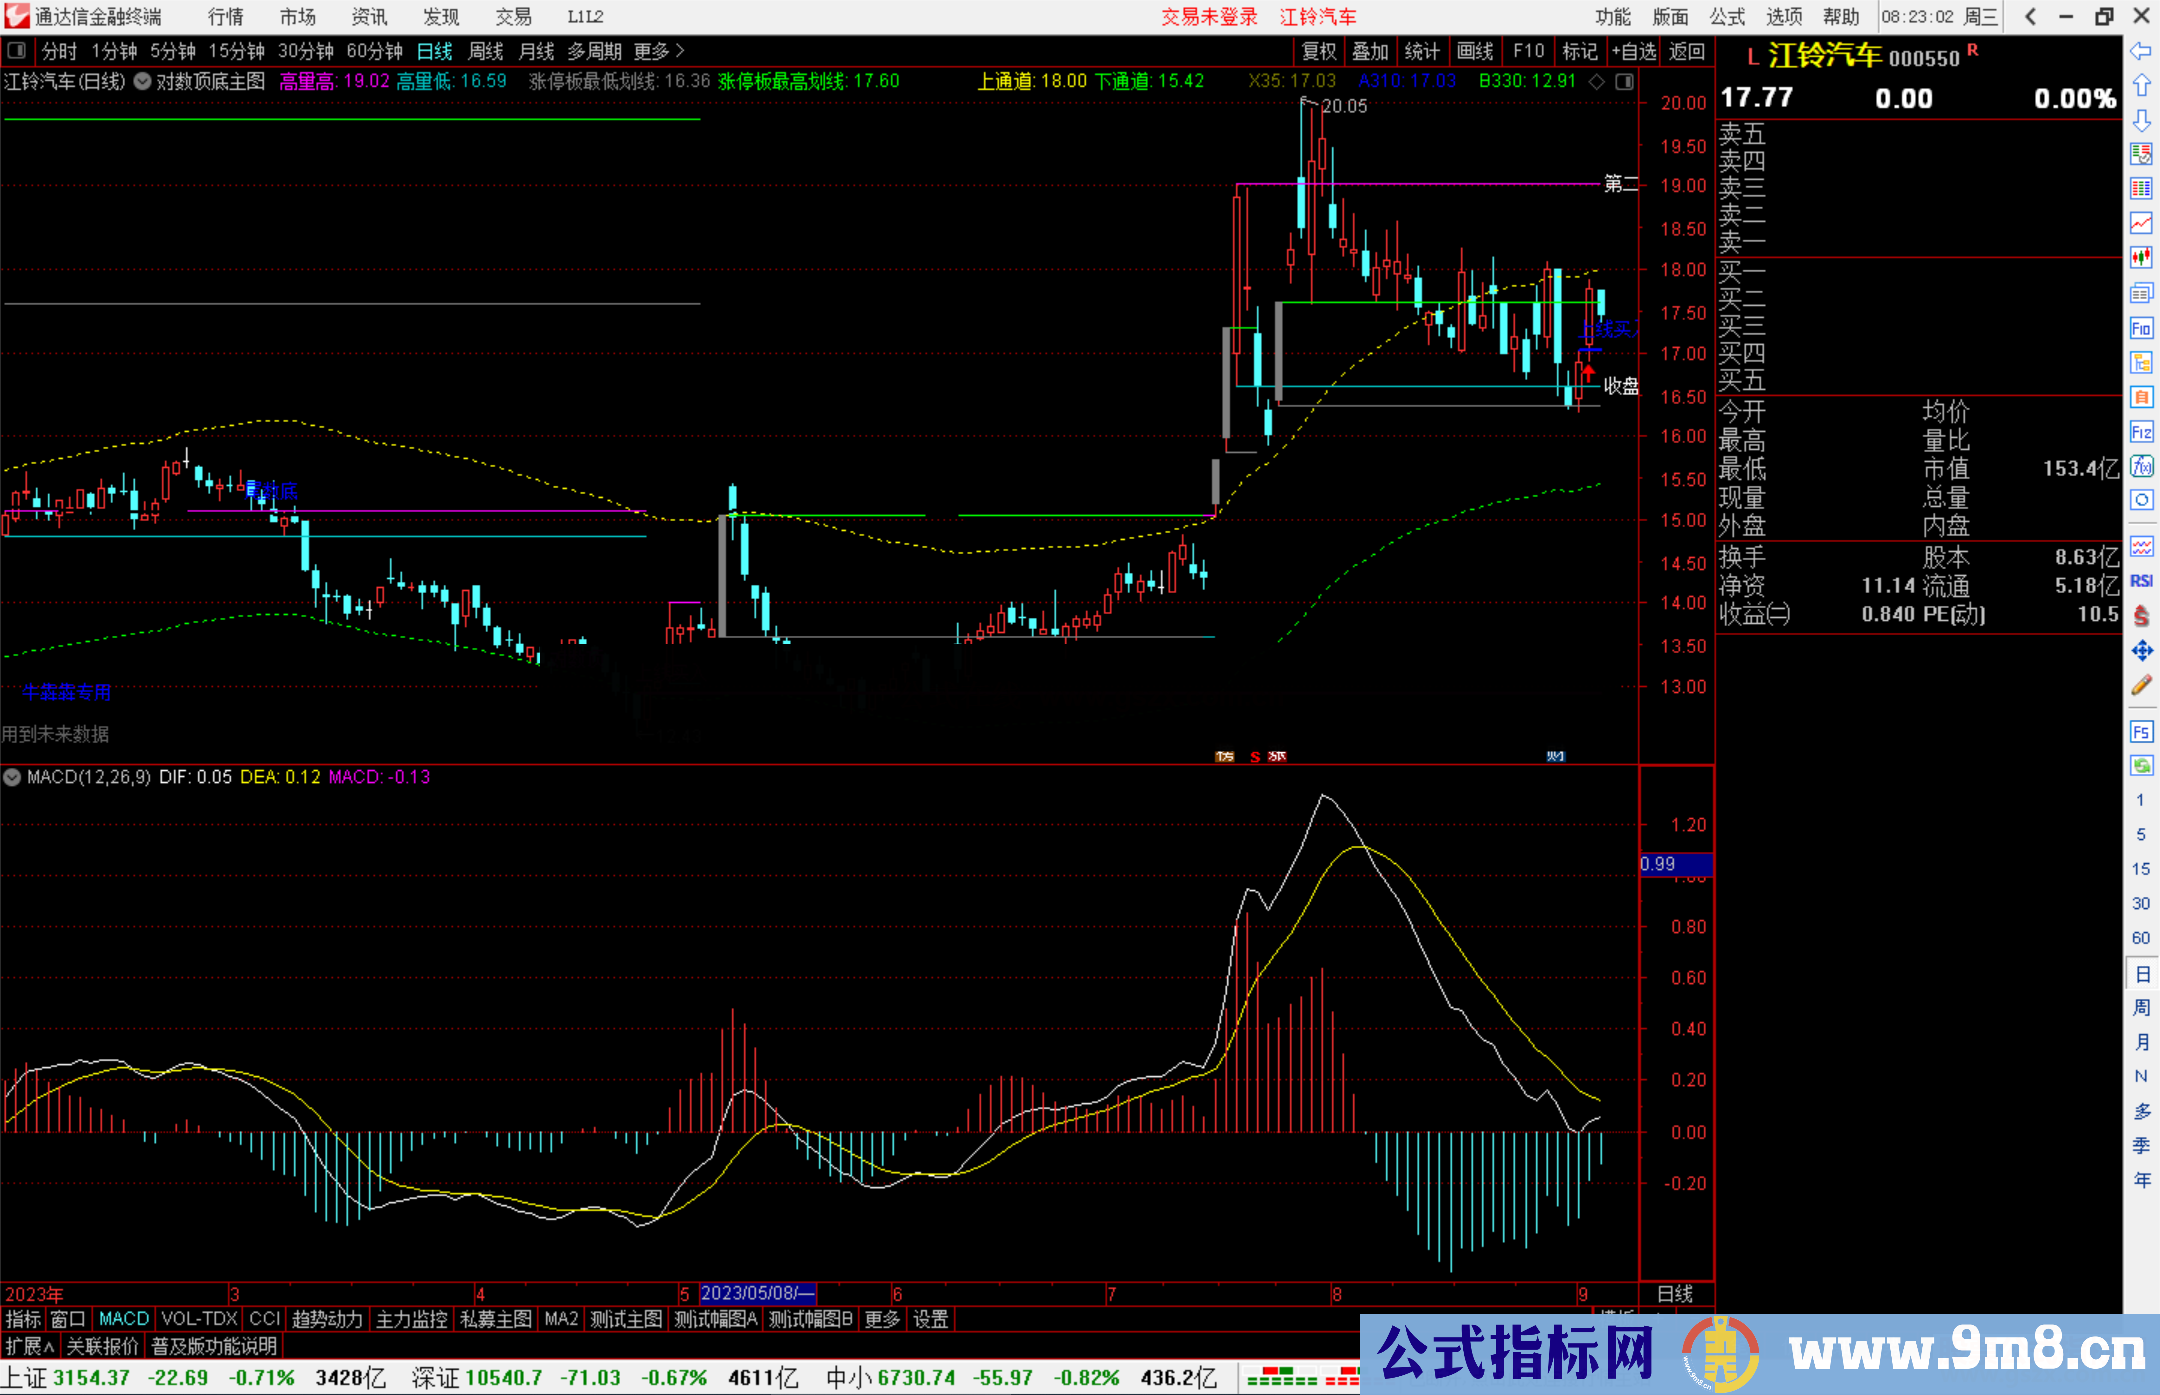Switch to the VOL-TDX indicator tab
Image resolution: width=2160 pixels, height=1395 pixels.
point(198,1319)
